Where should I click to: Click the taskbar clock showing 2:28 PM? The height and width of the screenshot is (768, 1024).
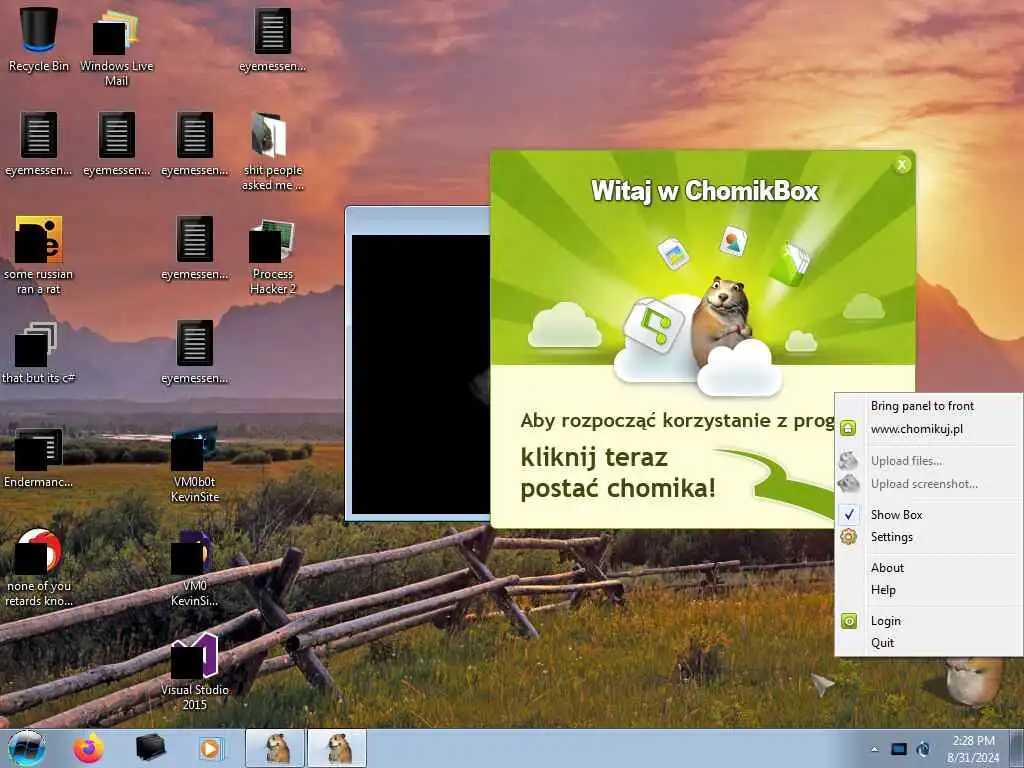973,748
